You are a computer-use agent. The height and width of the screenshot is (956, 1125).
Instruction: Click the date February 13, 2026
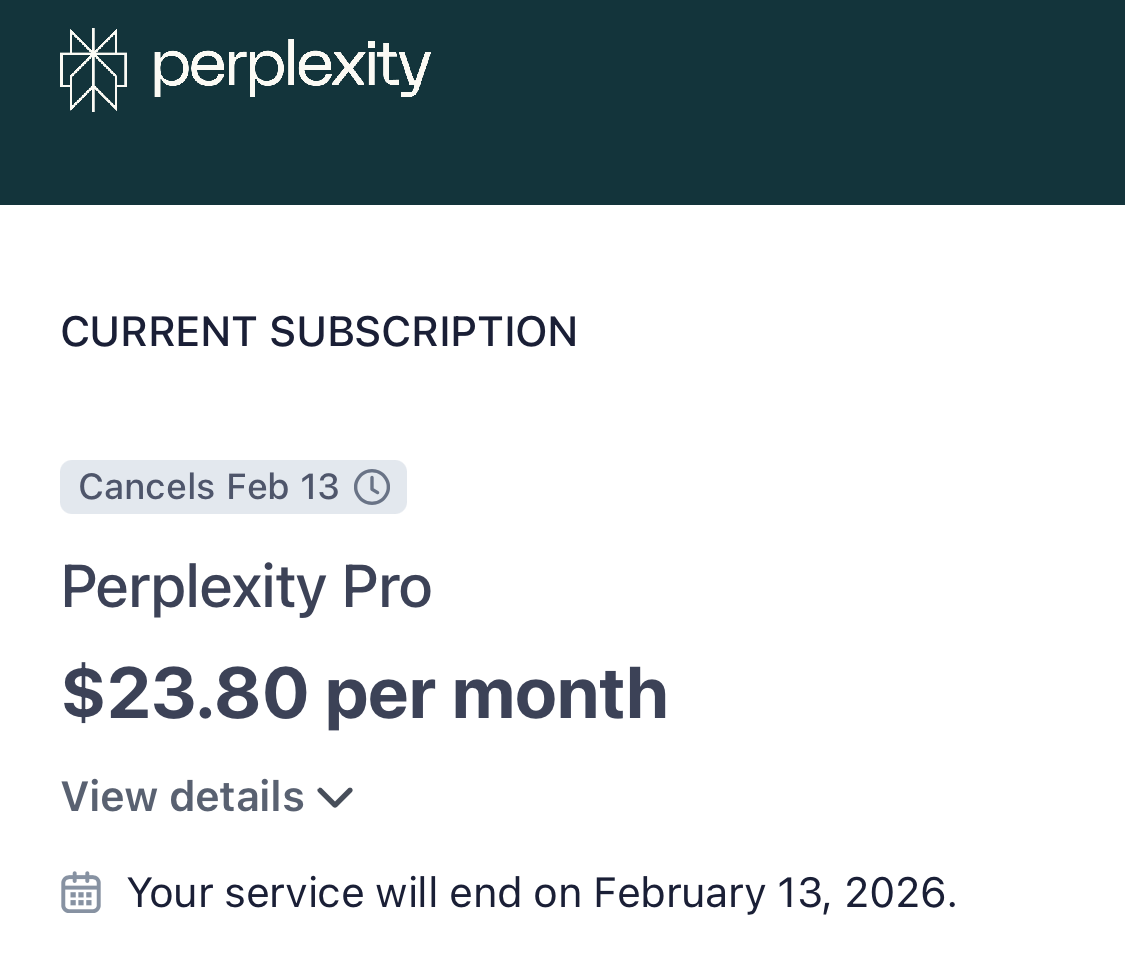coord(768,892)
